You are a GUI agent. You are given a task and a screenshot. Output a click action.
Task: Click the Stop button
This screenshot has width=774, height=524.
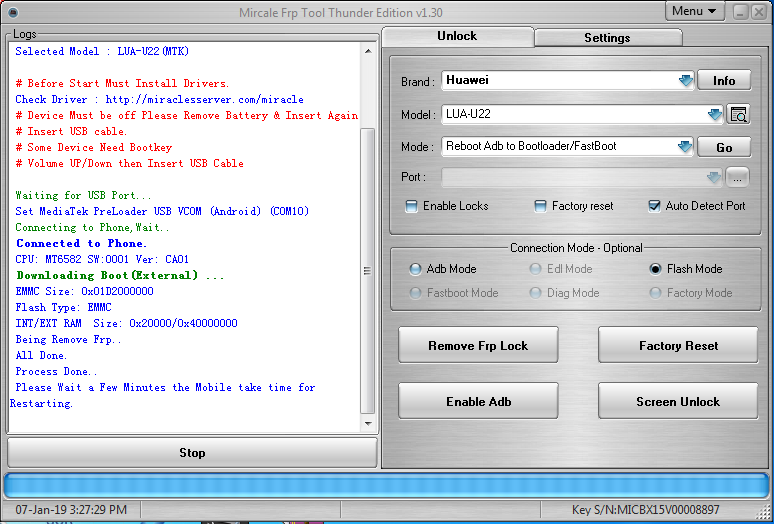coord(192,452)
